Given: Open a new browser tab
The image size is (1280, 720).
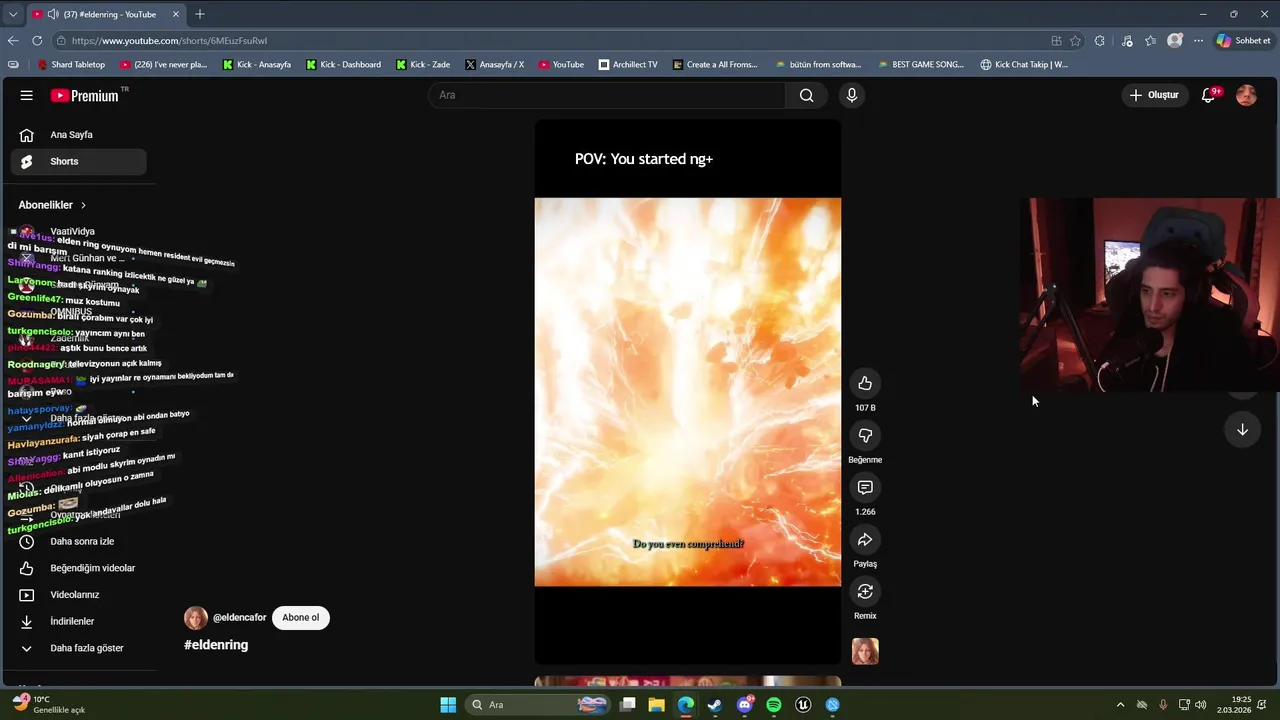Looking at the screenshot, I should coord(200,14).
